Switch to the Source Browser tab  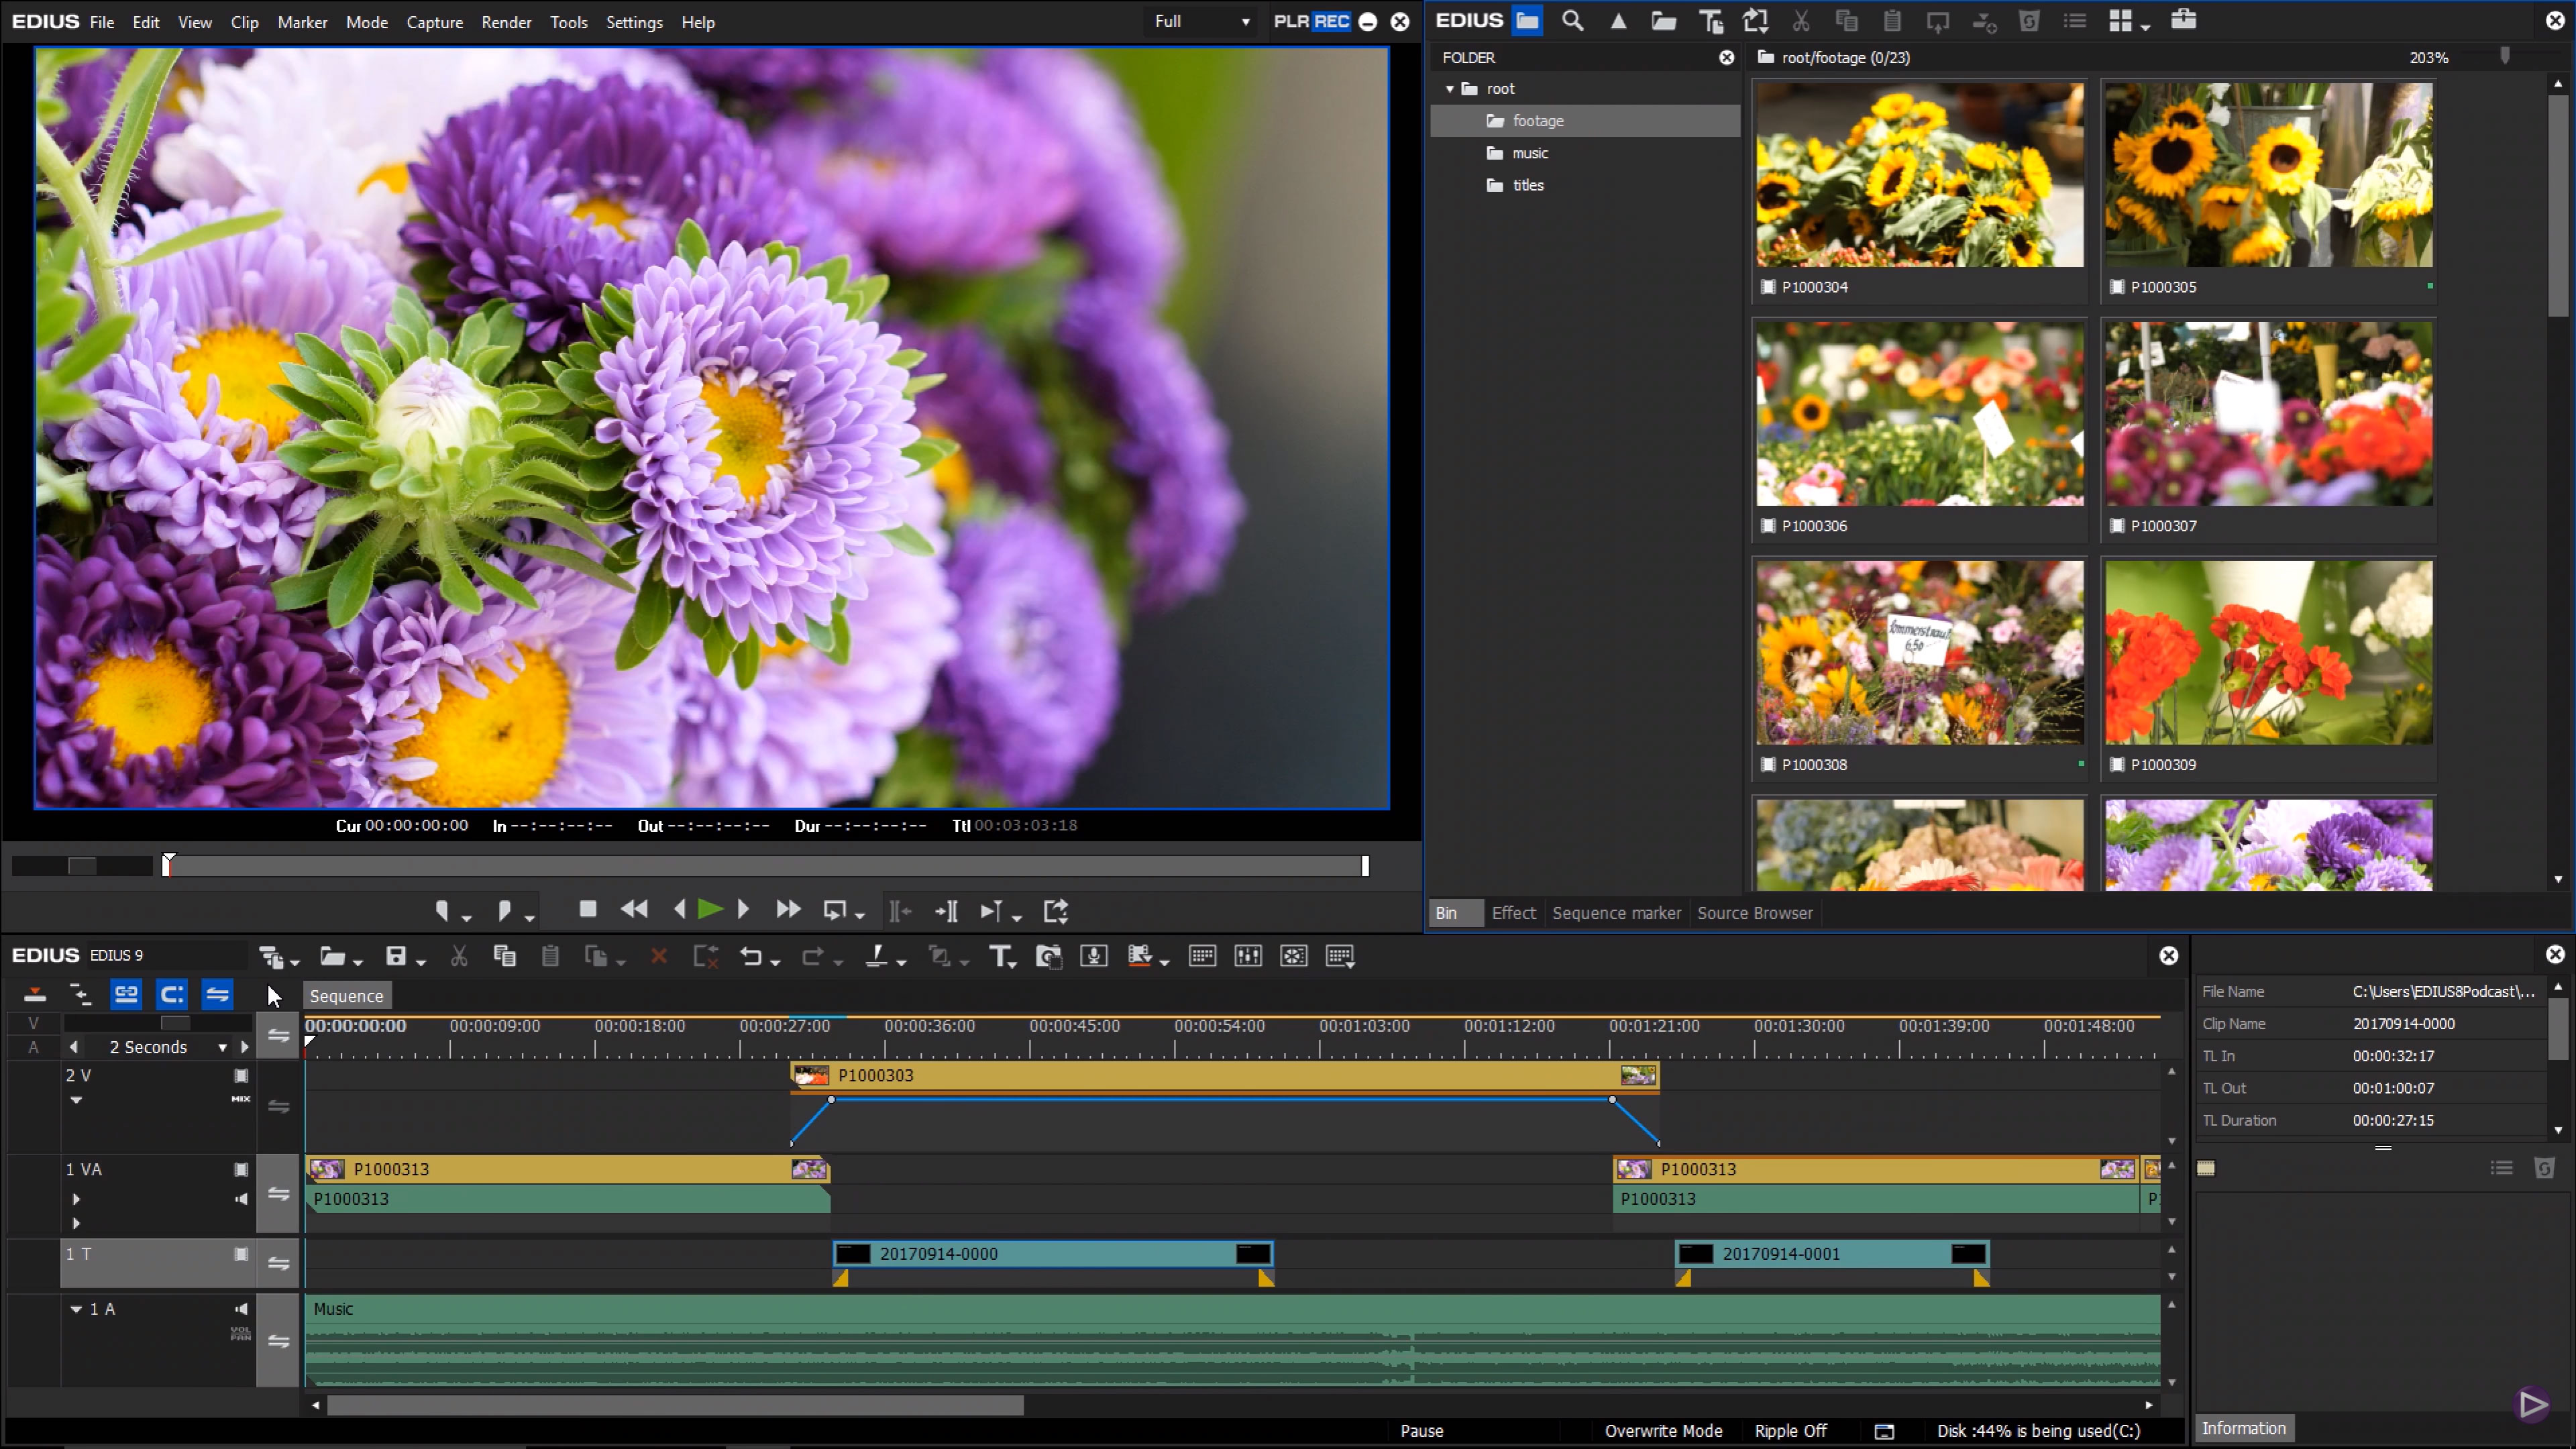point(1755,913)
